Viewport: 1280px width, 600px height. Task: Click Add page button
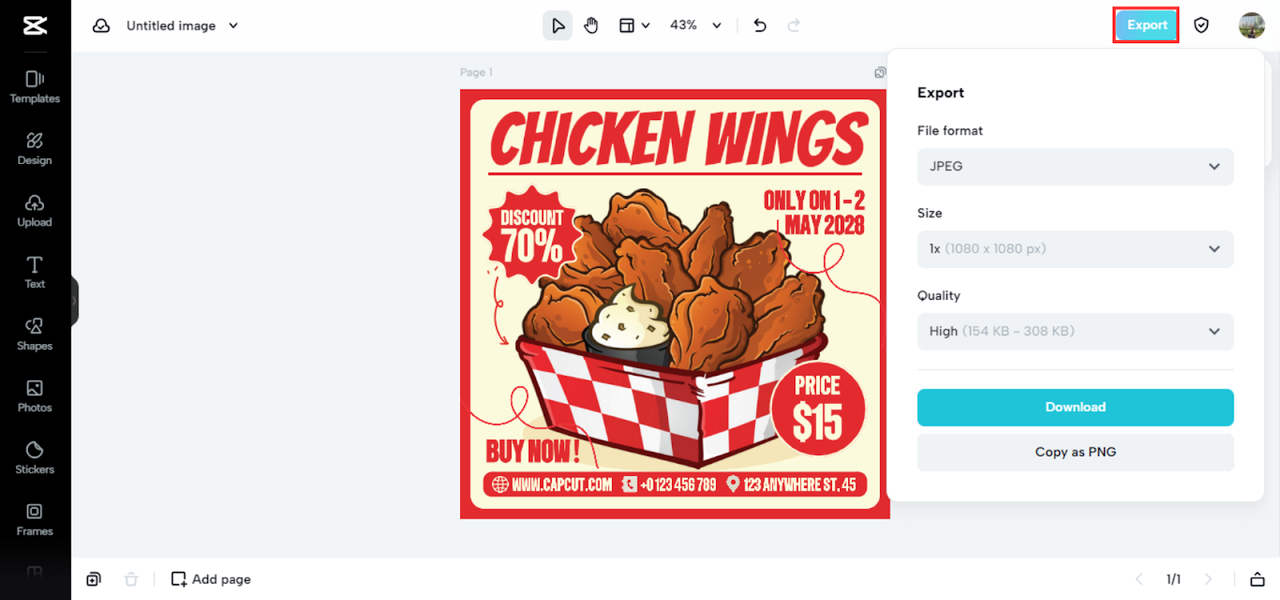(211, 579)
